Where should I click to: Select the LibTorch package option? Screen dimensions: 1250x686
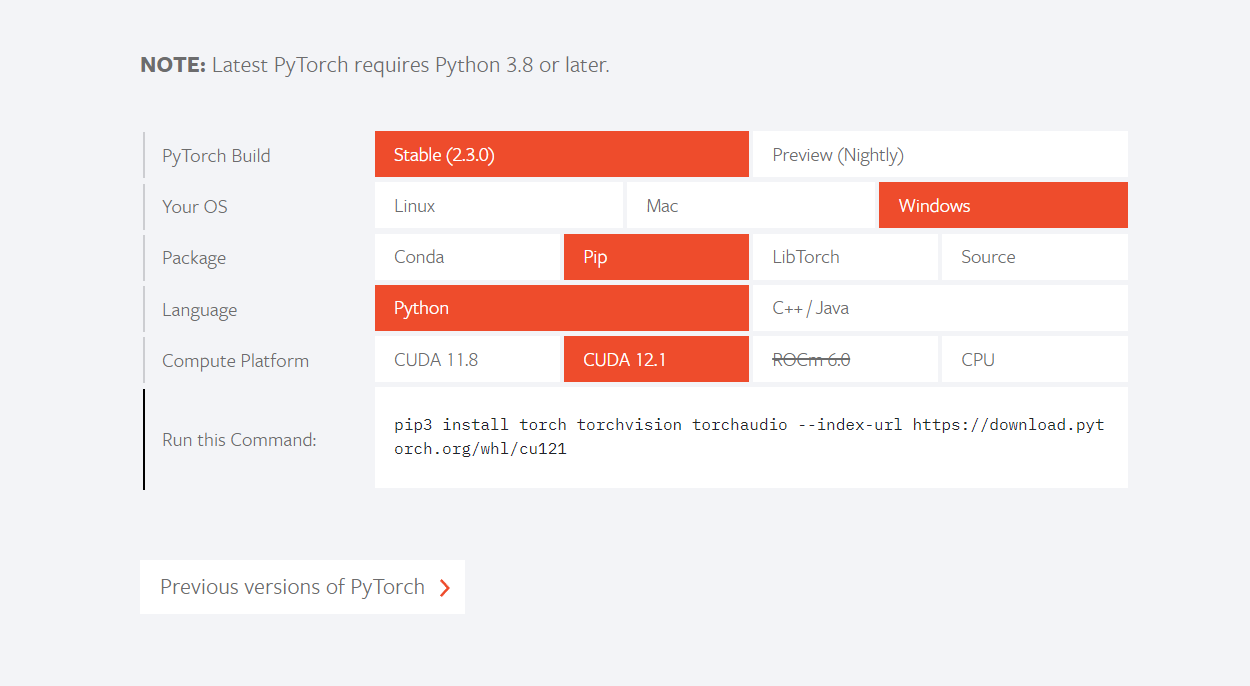point(845,257)
